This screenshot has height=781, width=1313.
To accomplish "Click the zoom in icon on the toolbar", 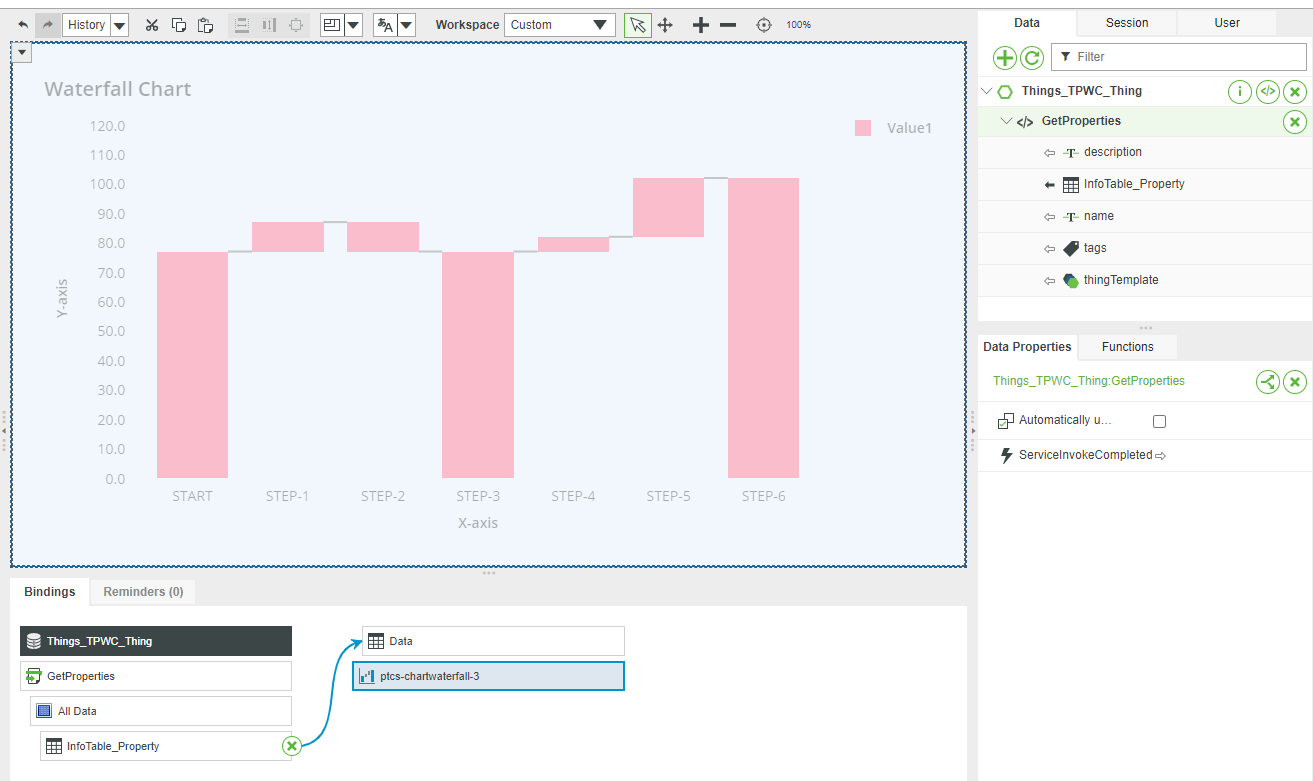I will [x=700, y=24].
